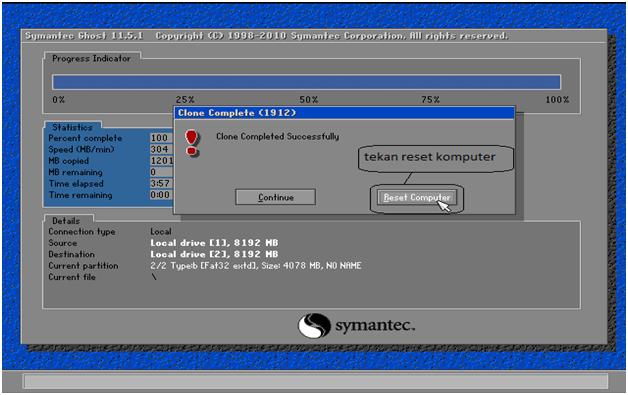Click the Symantec Ghost 11.5.1 title text

84,36
